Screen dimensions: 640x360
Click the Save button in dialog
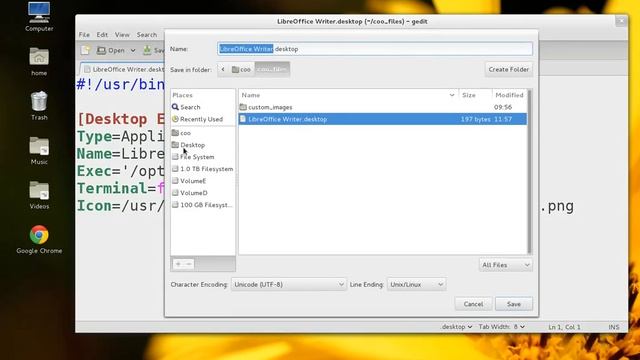(514, 304)
